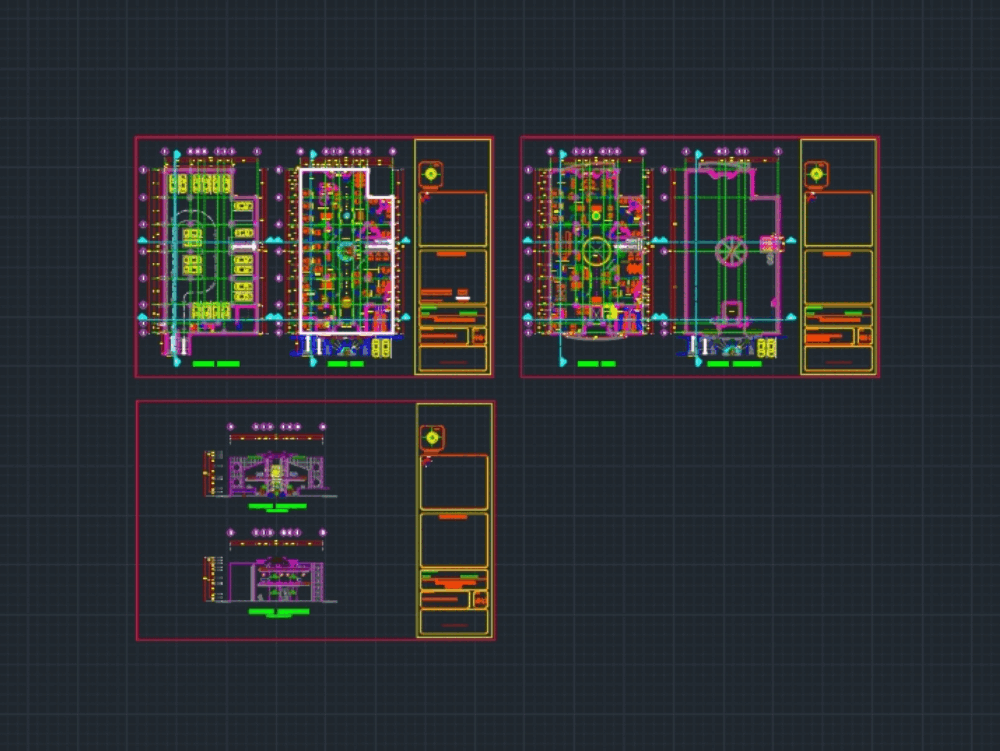This screenshot has height=751, width=1000.
Task: Click the small orange detail icon near the title block bottom
Action: click(x=477, y=336)
